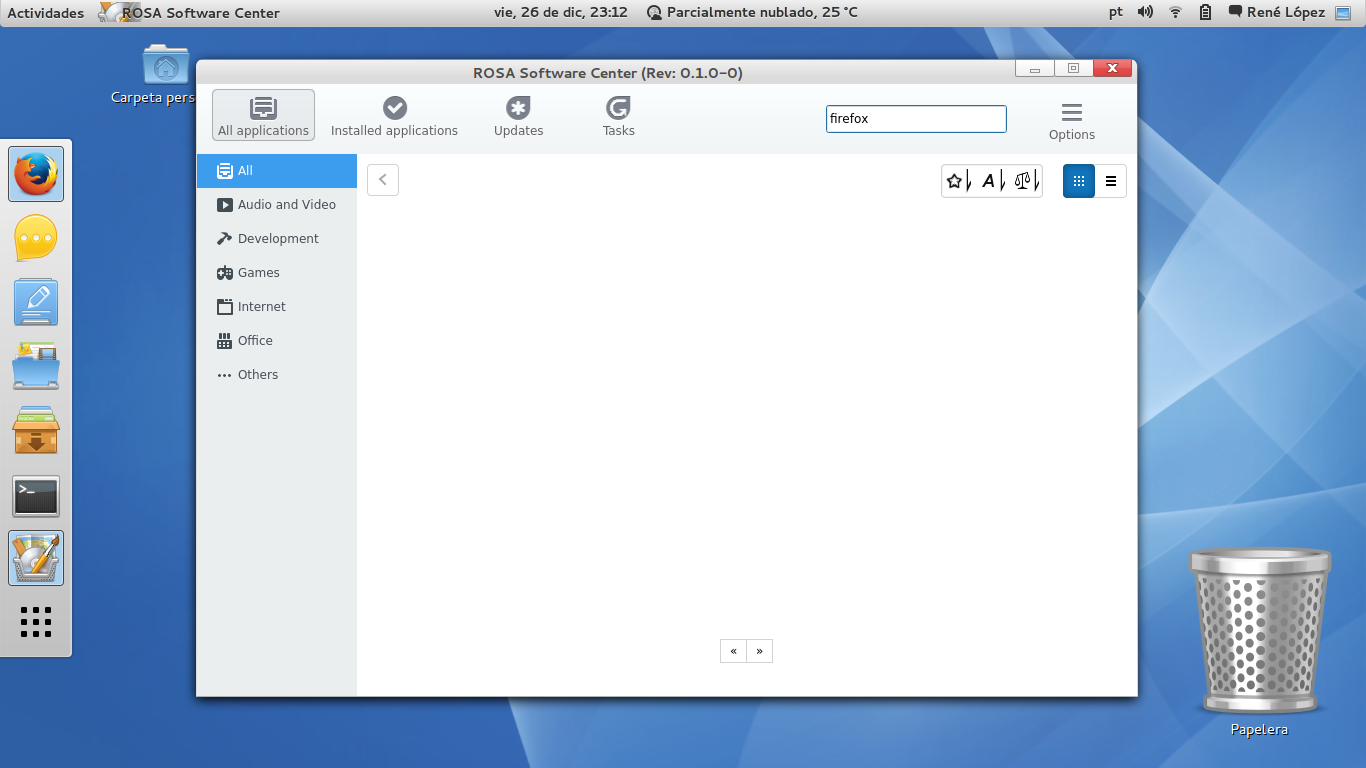Viewport: 1366px width, 768px height.
Task: Click the Software Center dock icon
Action: pos(36,558)
